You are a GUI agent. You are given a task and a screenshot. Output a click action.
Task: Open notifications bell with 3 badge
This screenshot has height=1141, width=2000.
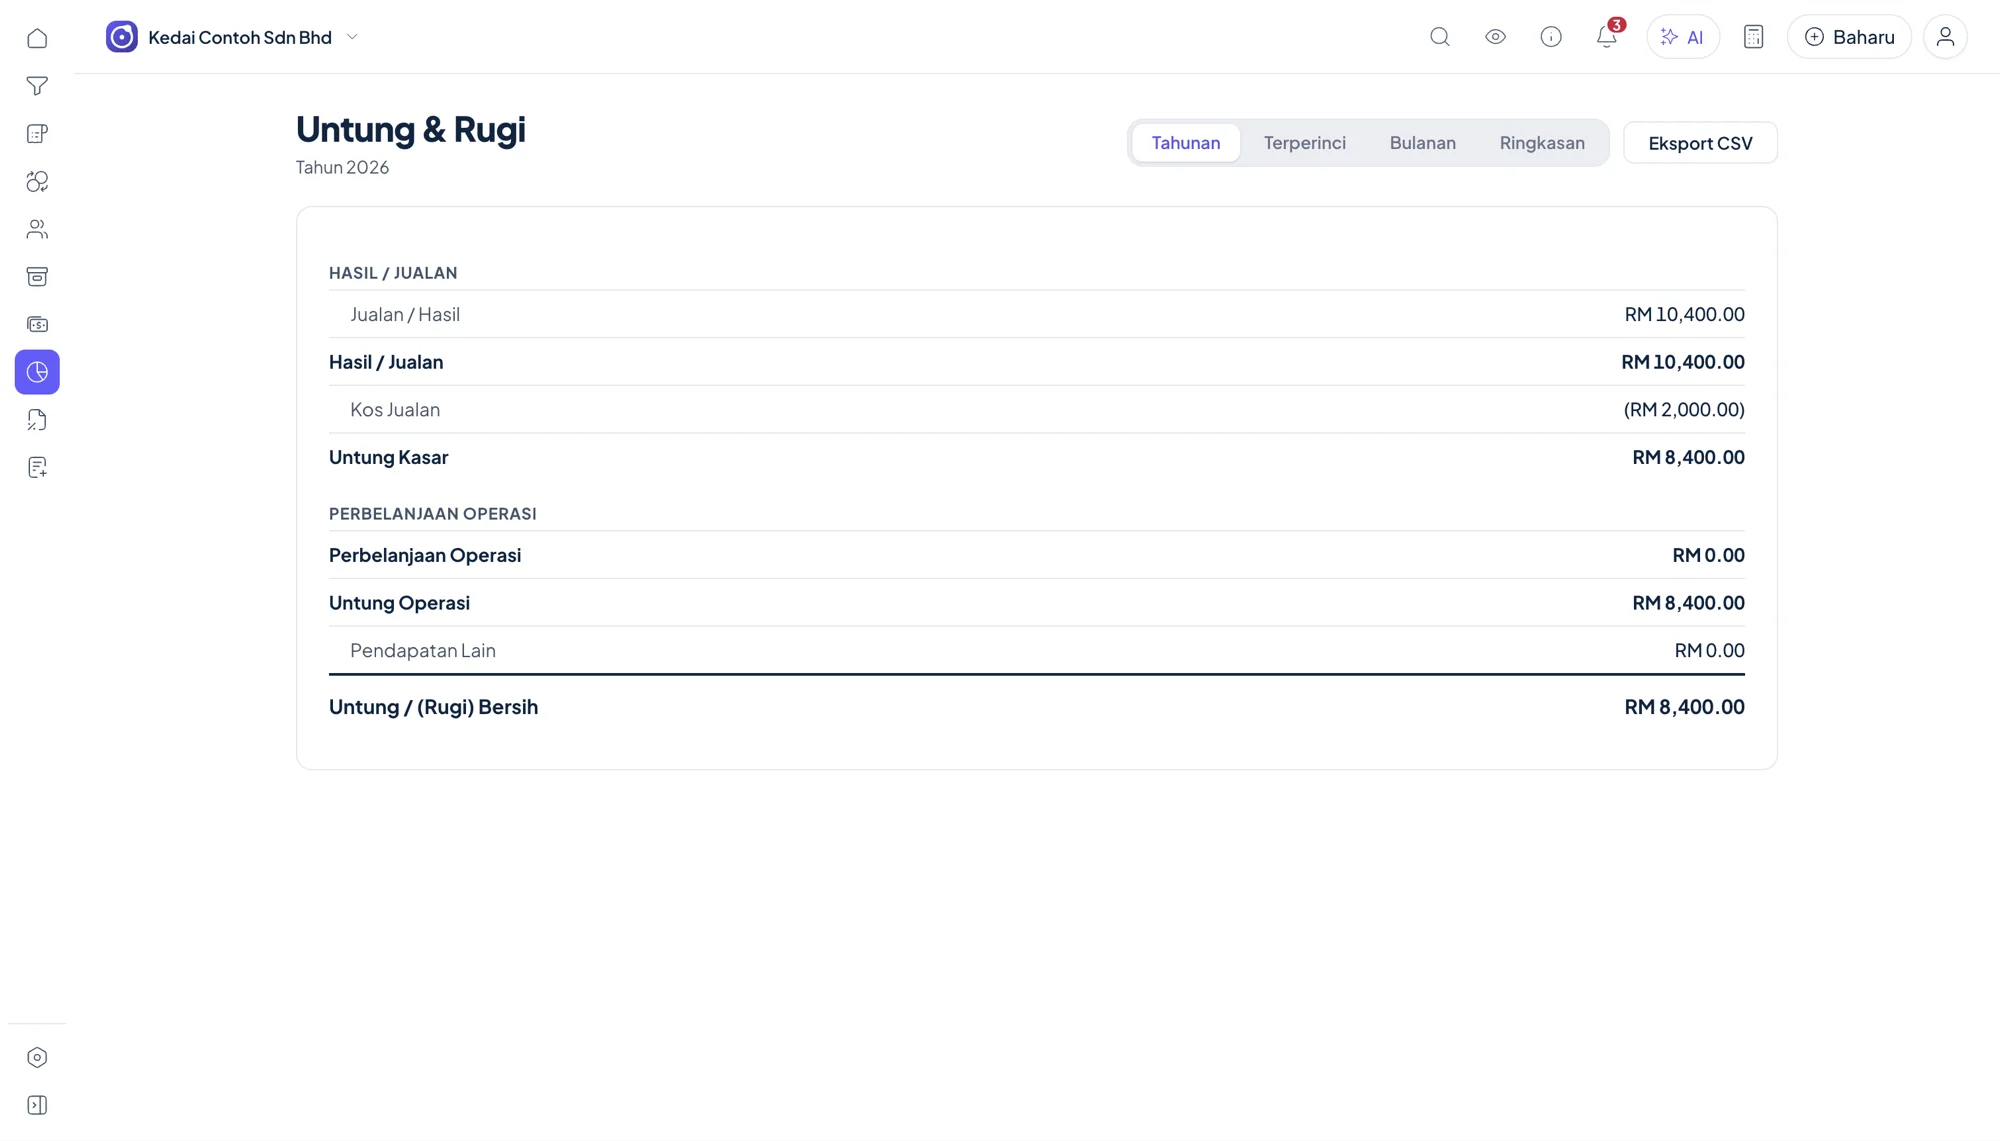[1607, 37]
